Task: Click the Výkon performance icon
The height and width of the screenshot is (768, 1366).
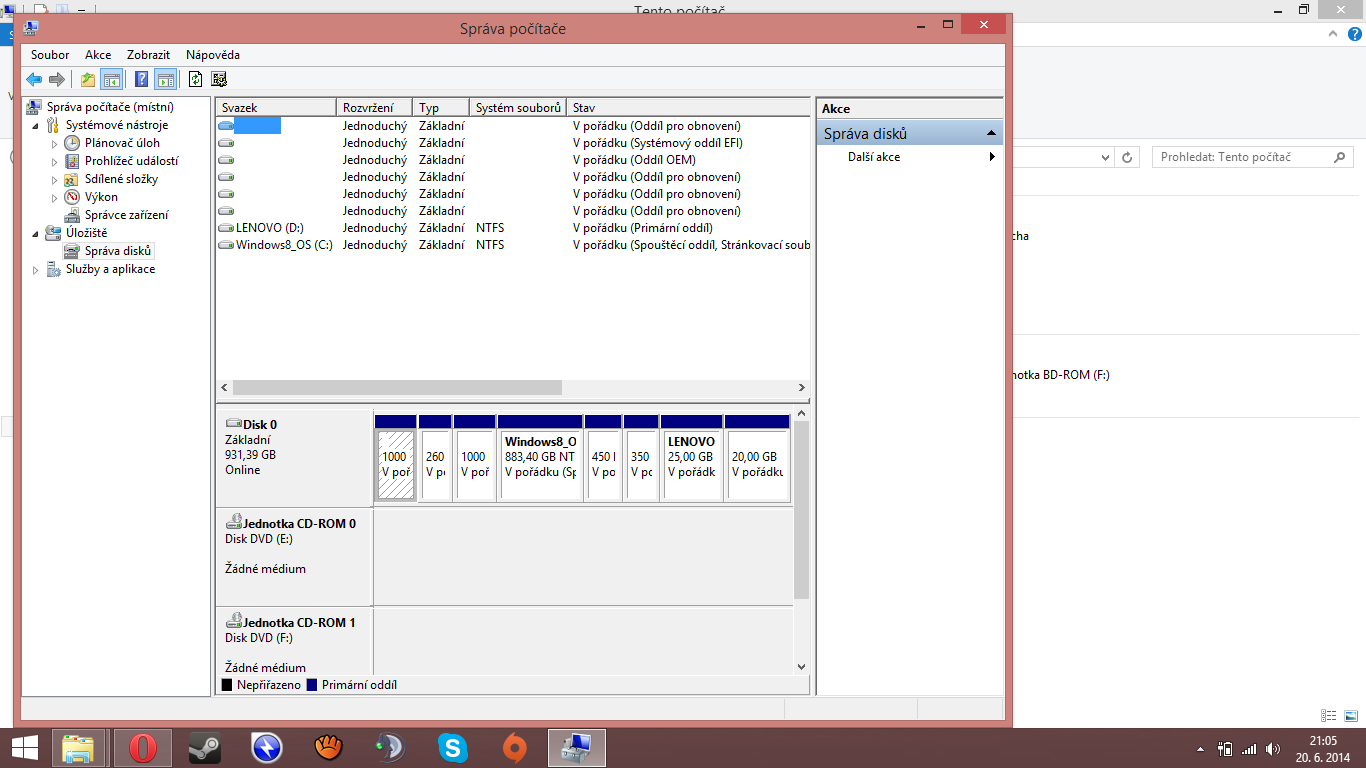Action: pyautogui.click(x=72, y=197)
